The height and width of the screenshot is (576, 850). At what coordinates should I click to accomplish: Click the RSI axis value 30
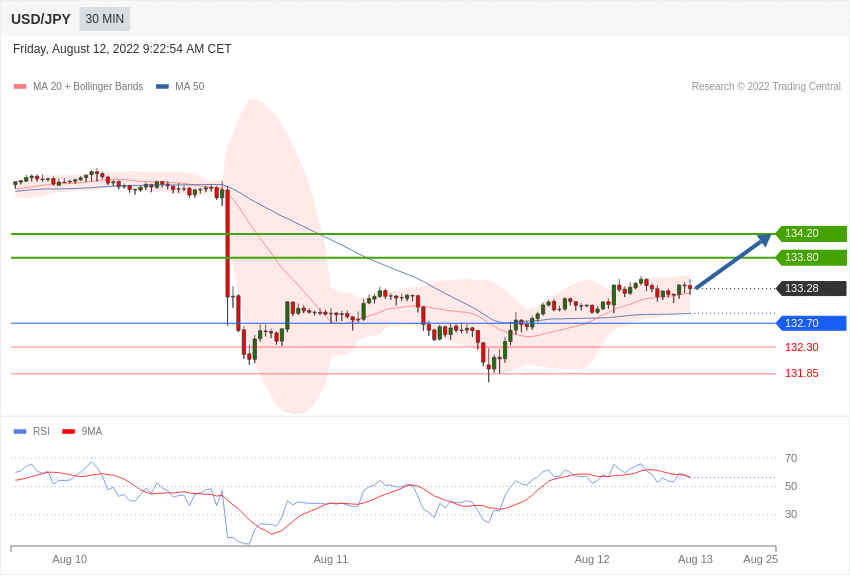click(x=791, y=514)
